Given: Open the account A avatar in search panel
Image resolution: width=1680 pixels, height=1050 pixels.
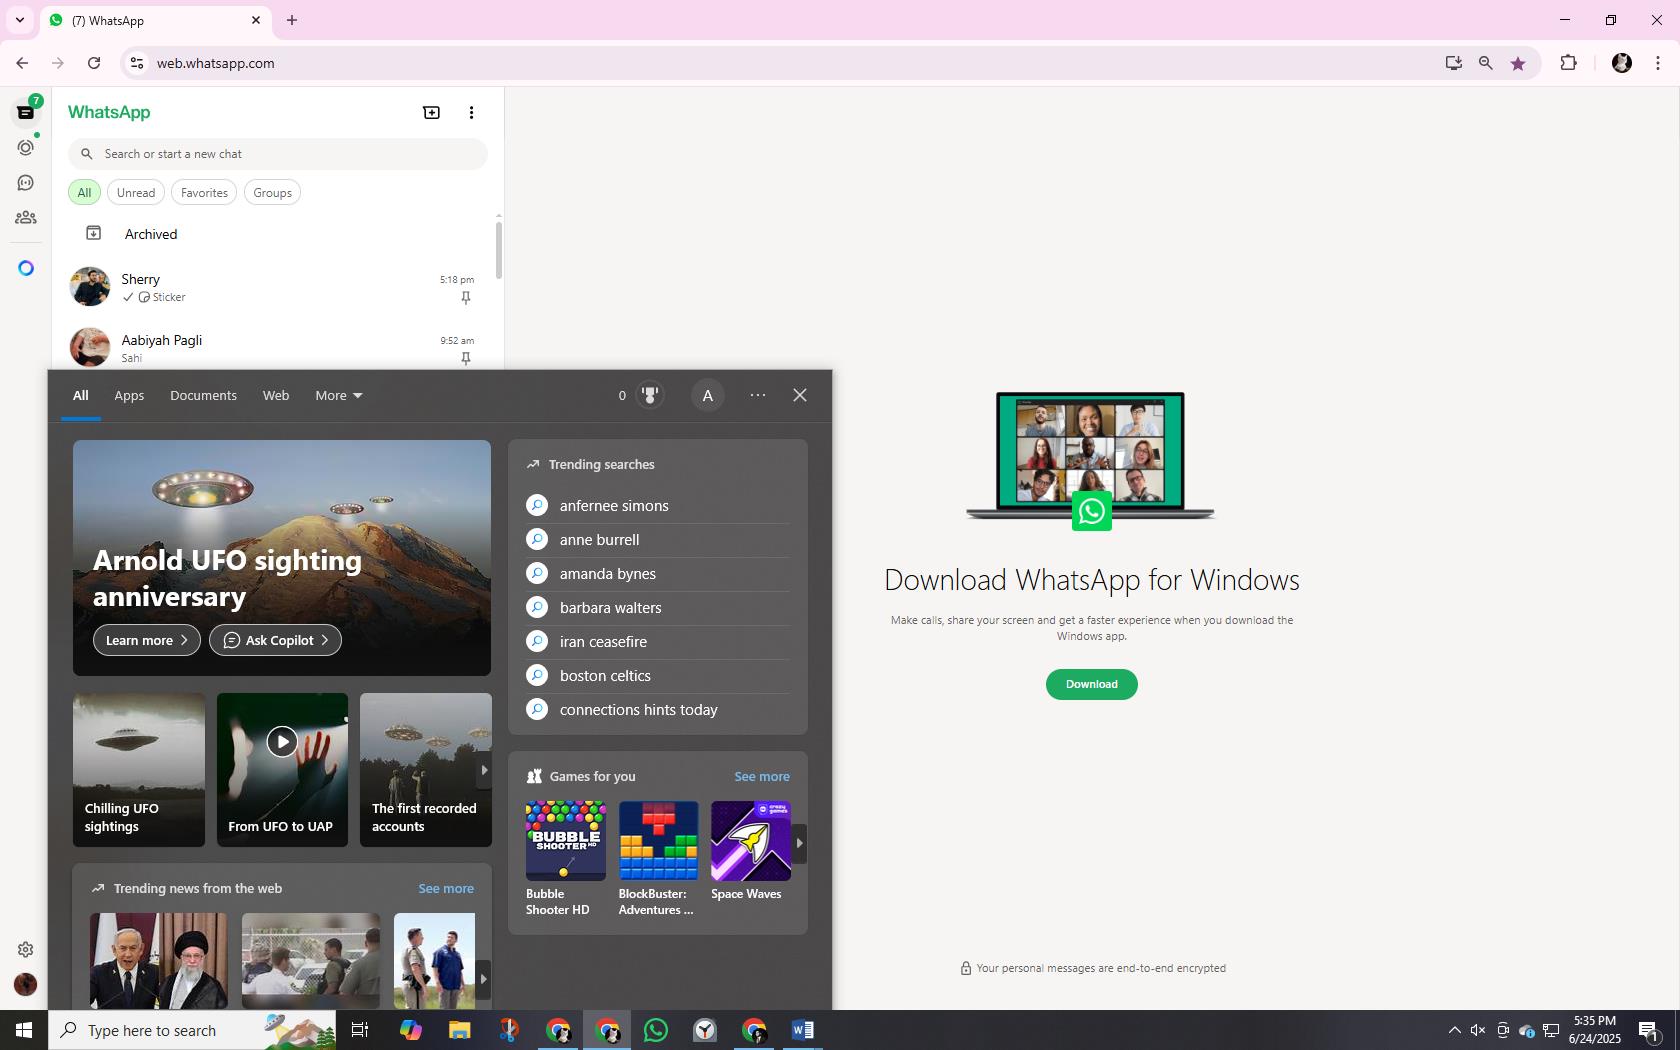Looking at the screenshot, I should coord(707,395).
